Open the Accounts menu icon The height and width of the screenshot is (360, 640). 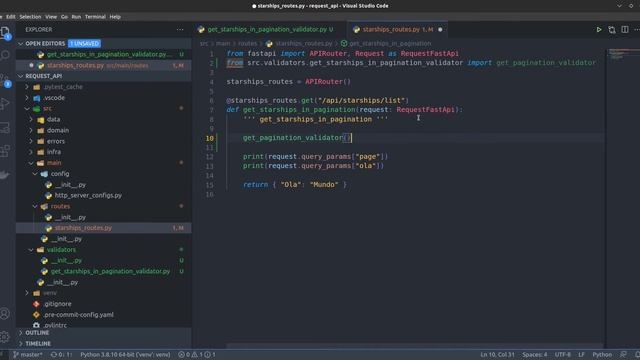[x=5, y=313]
